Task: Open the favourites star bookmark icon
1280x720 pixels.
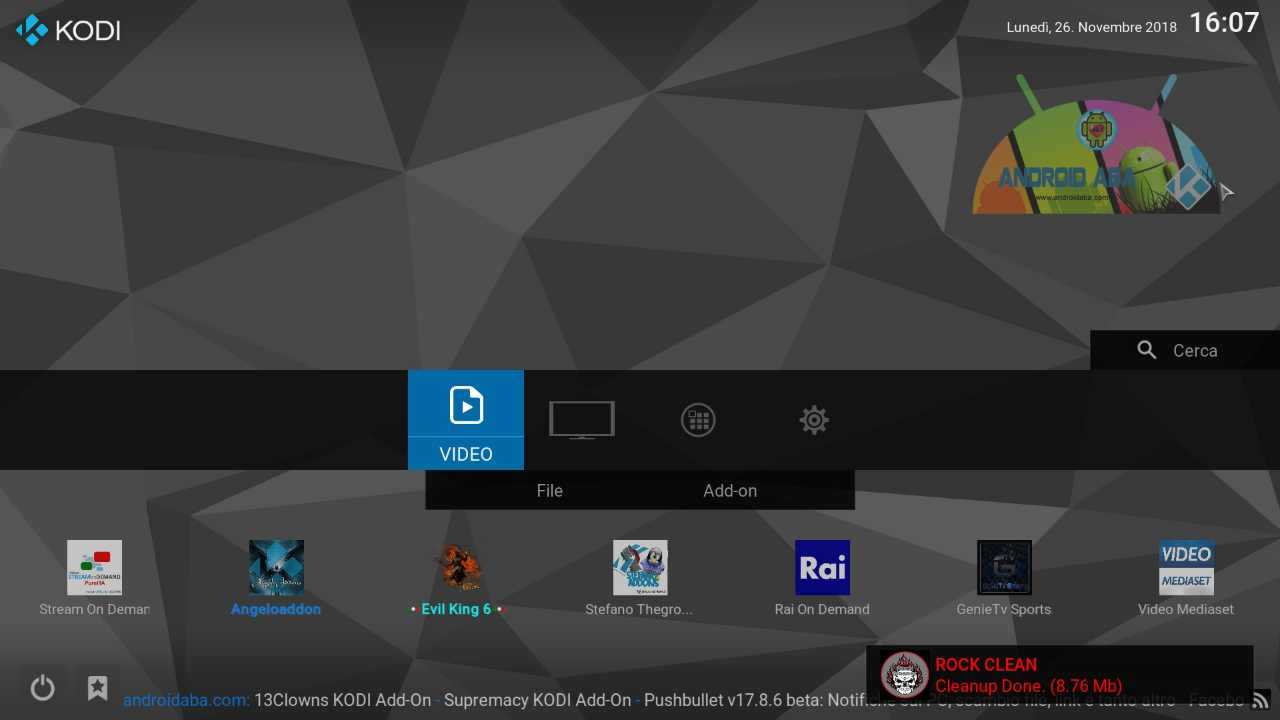Action: (x=97, y=688)
